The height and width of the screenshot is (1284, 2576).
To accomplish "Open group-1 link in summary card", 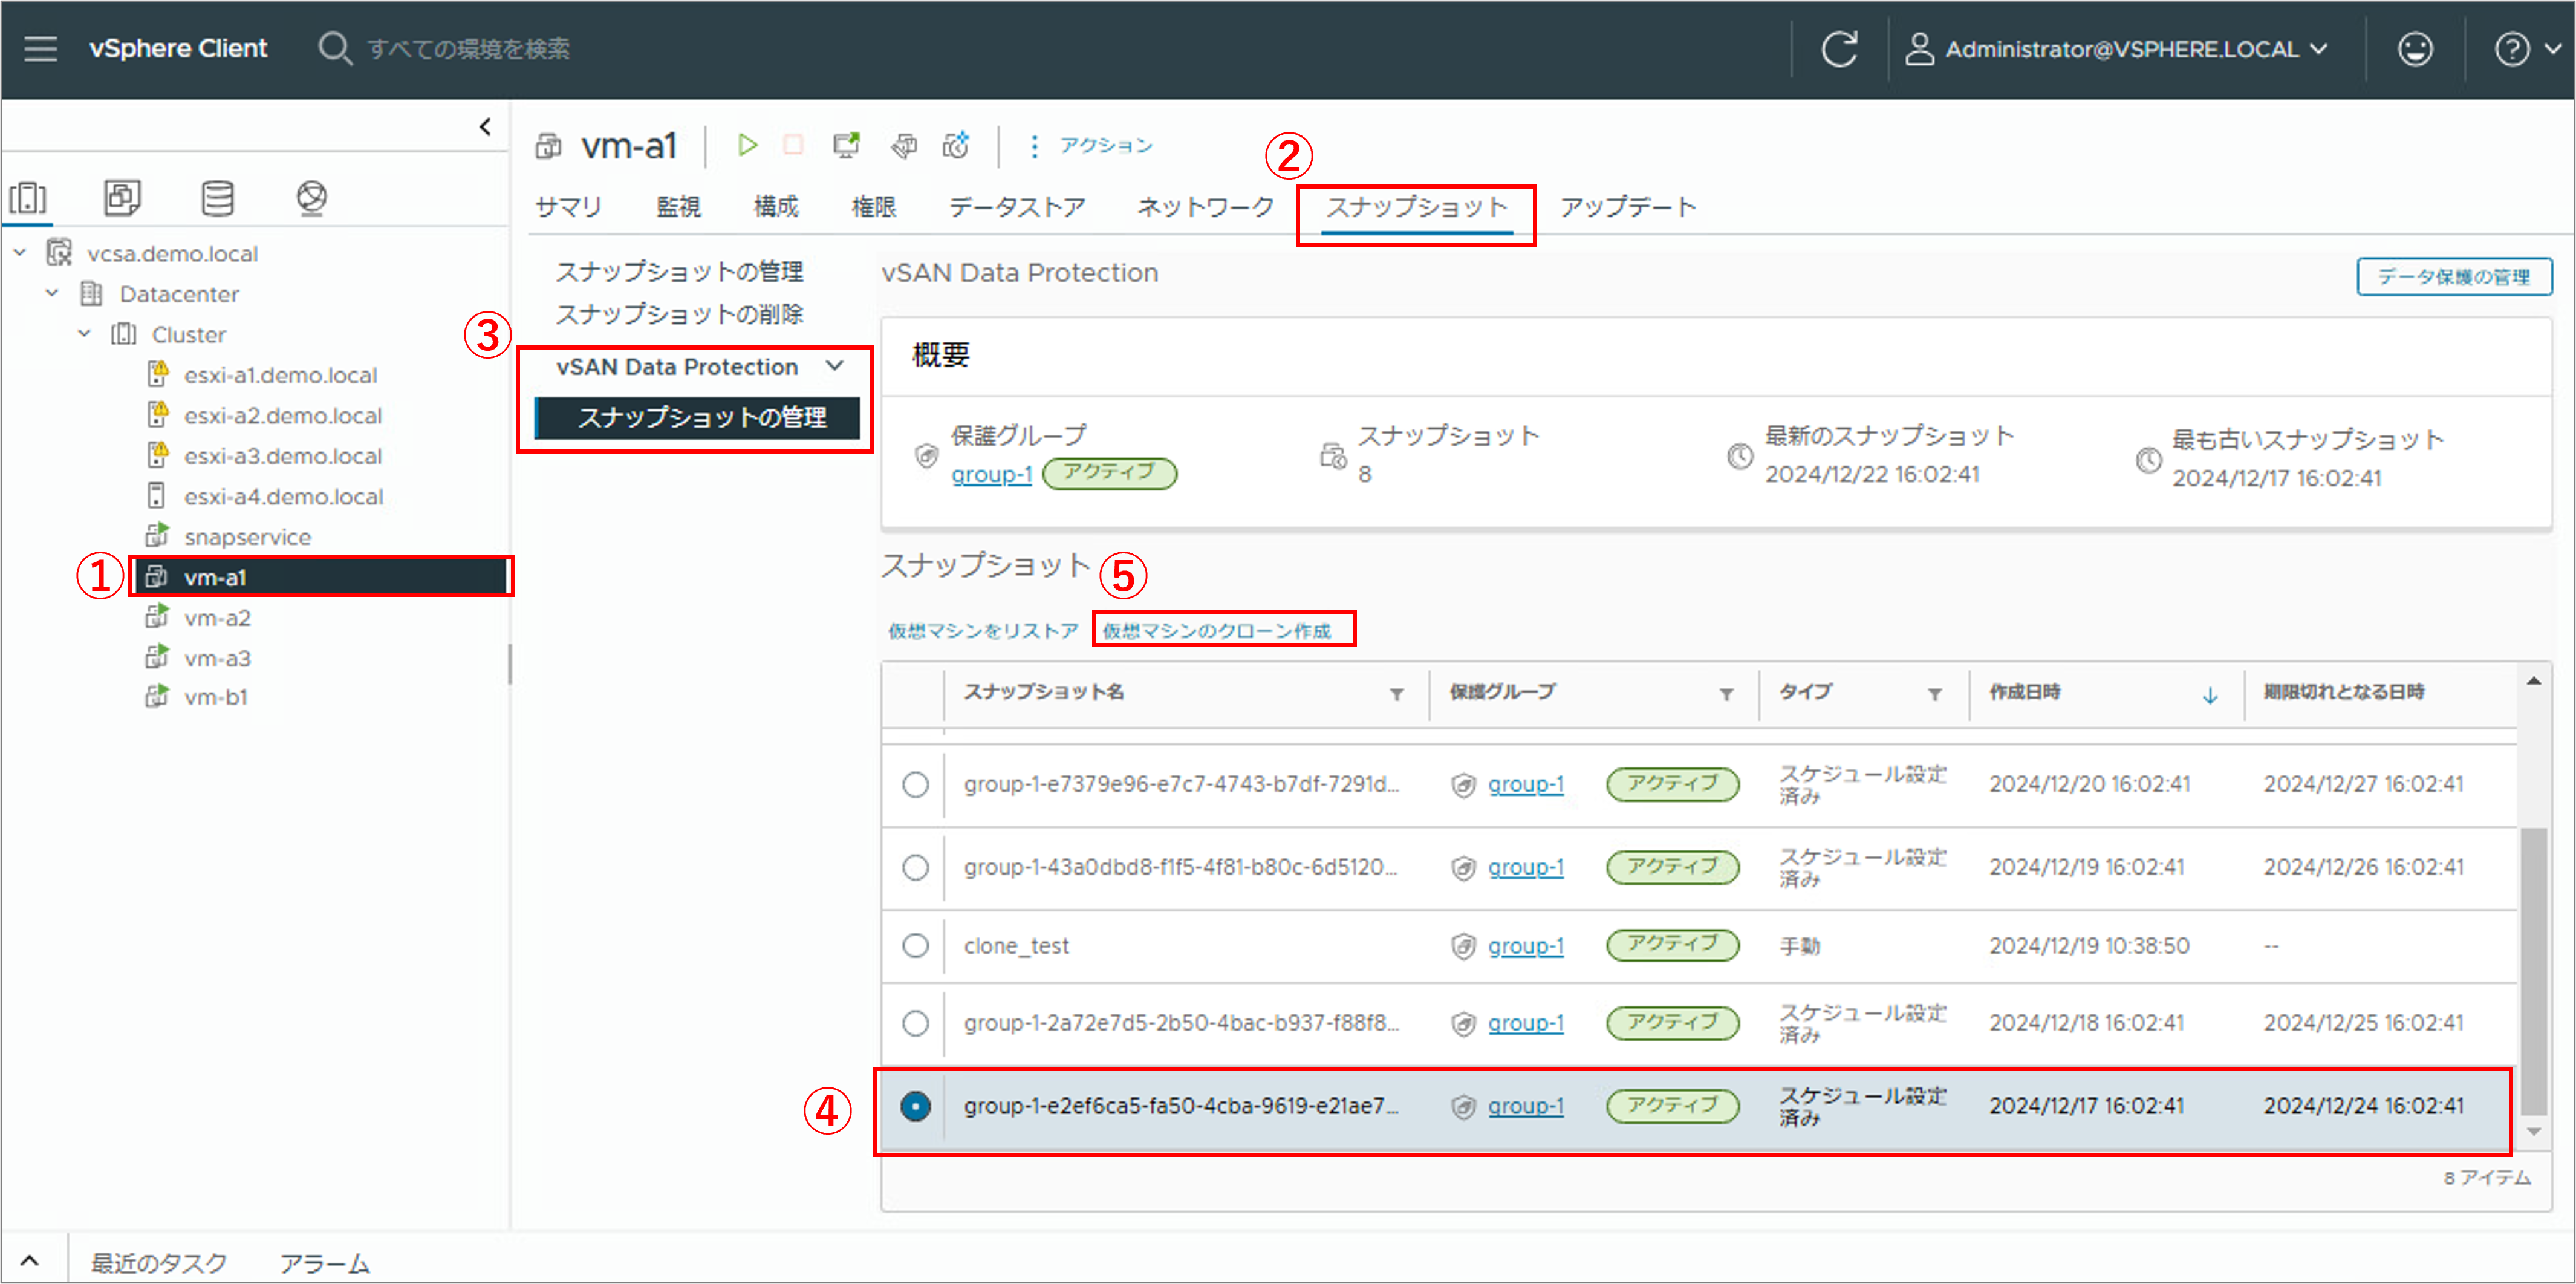I will point(991,474).
